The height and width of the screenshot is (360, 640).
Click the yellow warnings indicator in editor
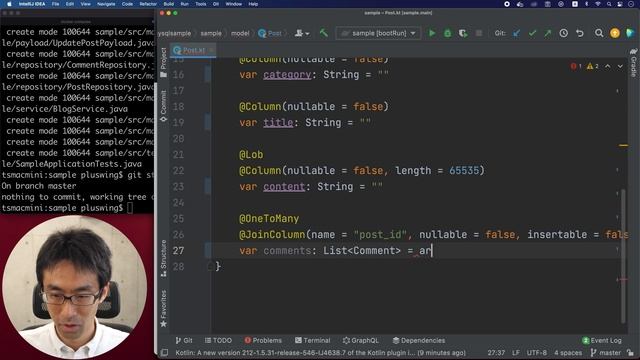(x=593, y=66)
